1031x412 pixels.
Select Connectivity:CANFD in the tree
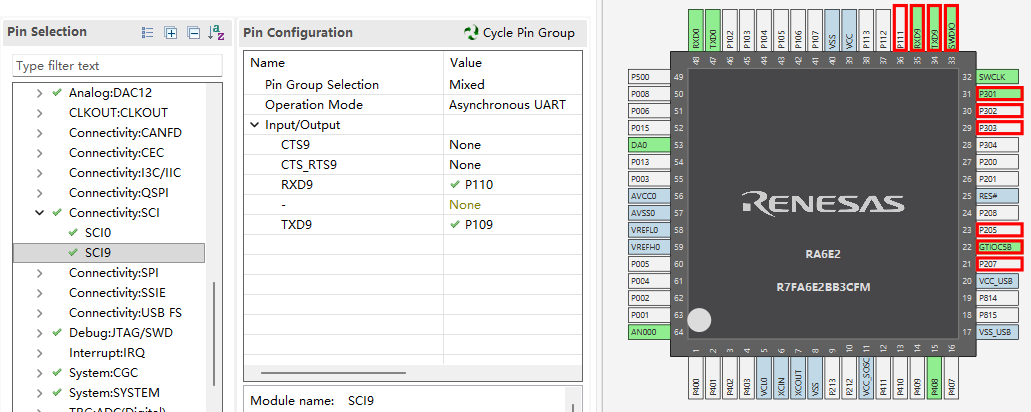(125, 133)
